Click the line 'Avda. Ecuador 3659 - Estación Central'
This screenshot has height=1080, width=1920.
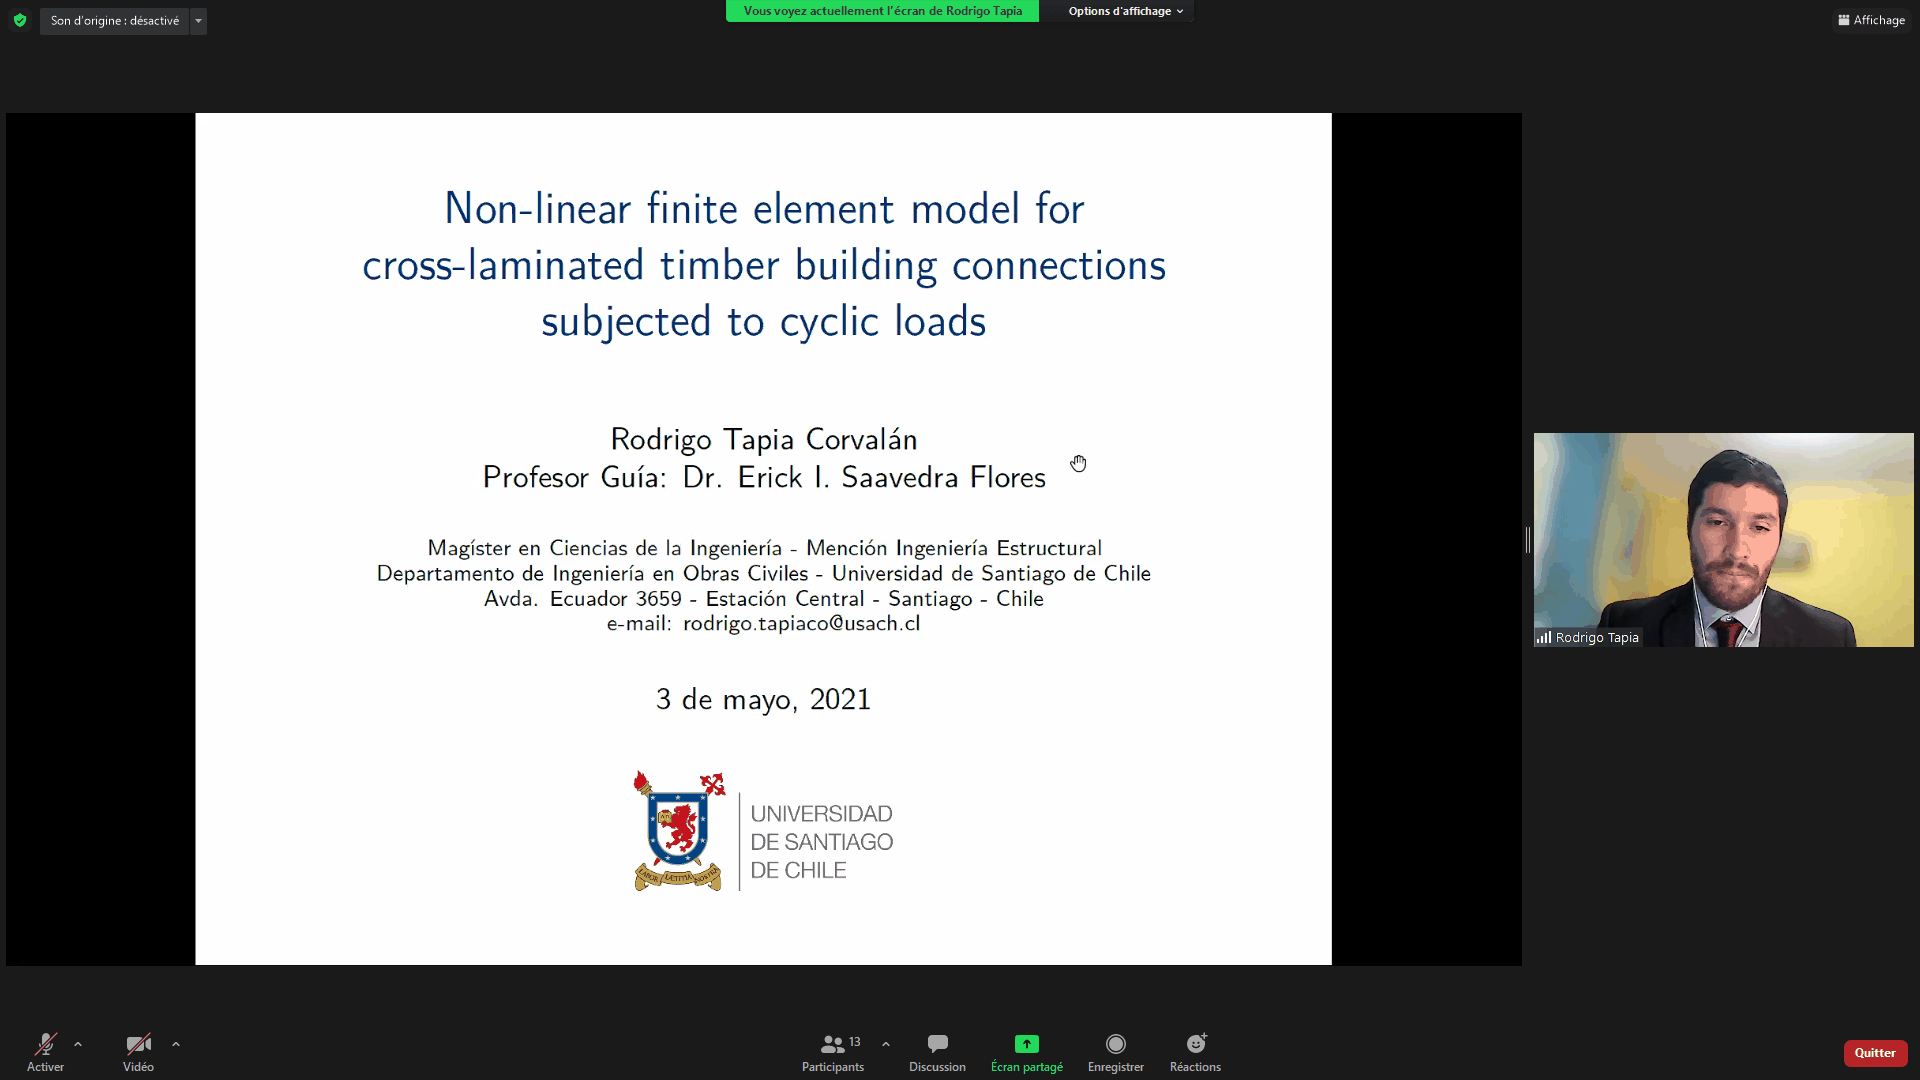coord(674,599)
